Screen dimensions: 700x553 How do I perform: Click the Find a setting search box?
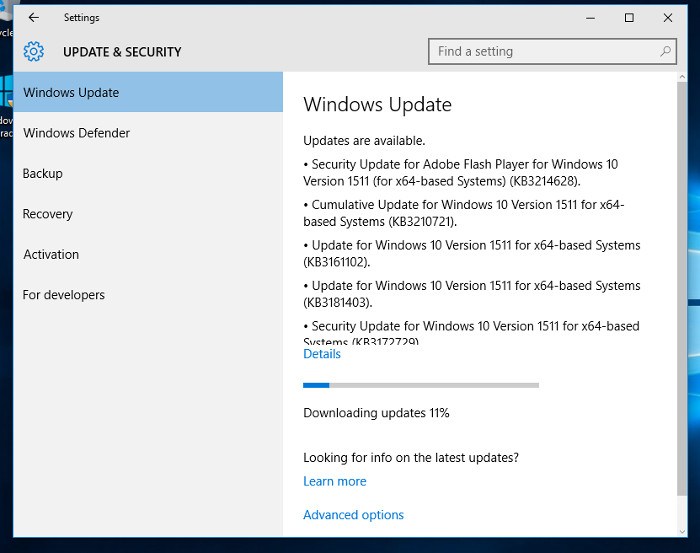coord(552,51)
